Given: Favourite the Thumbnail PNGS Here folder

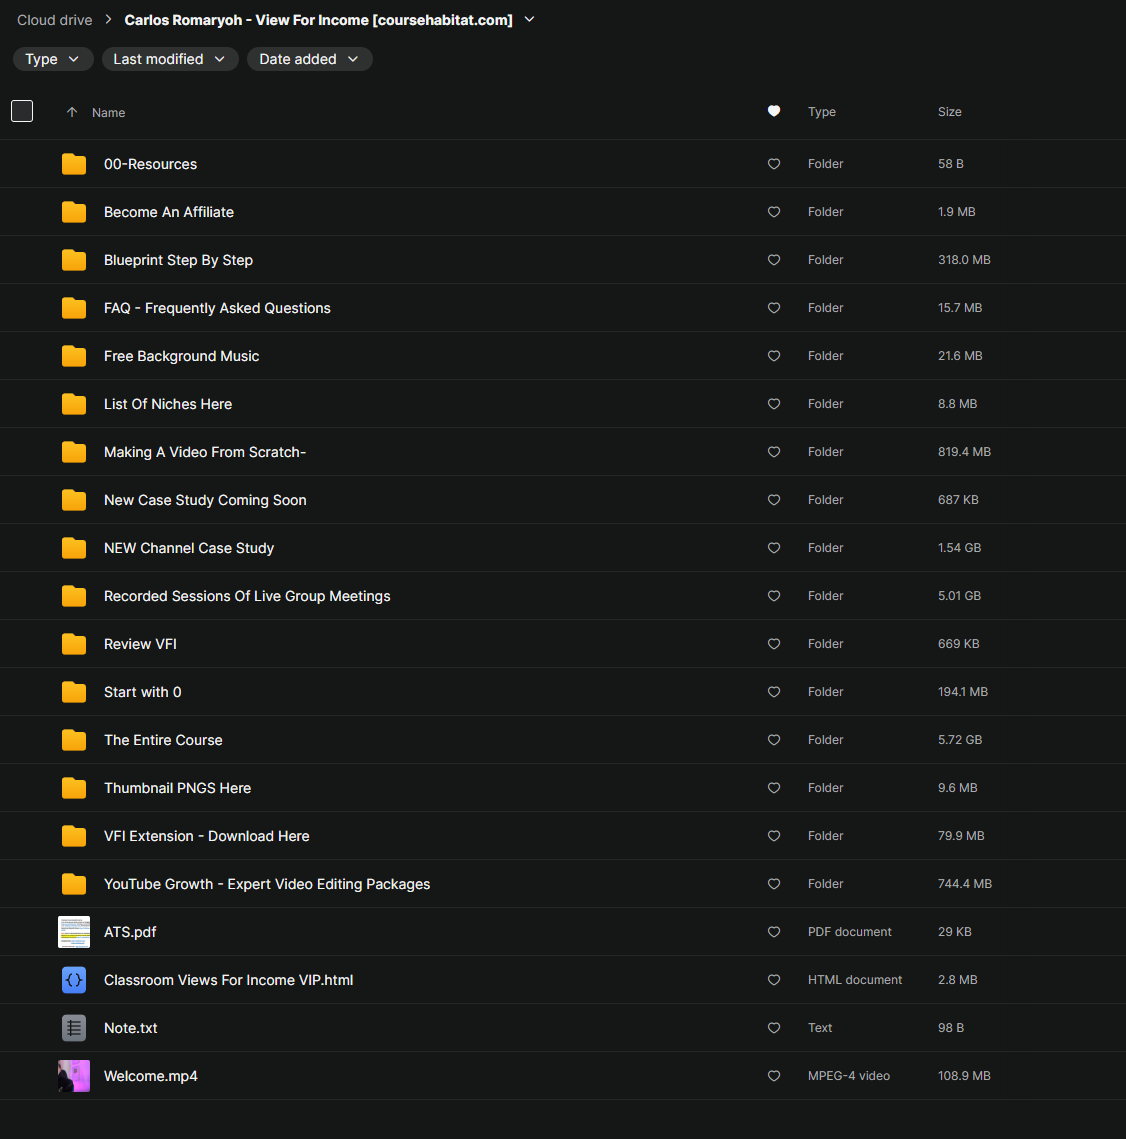Looking at the screenshot, I should pyautogui.click(x=774, y=788).
